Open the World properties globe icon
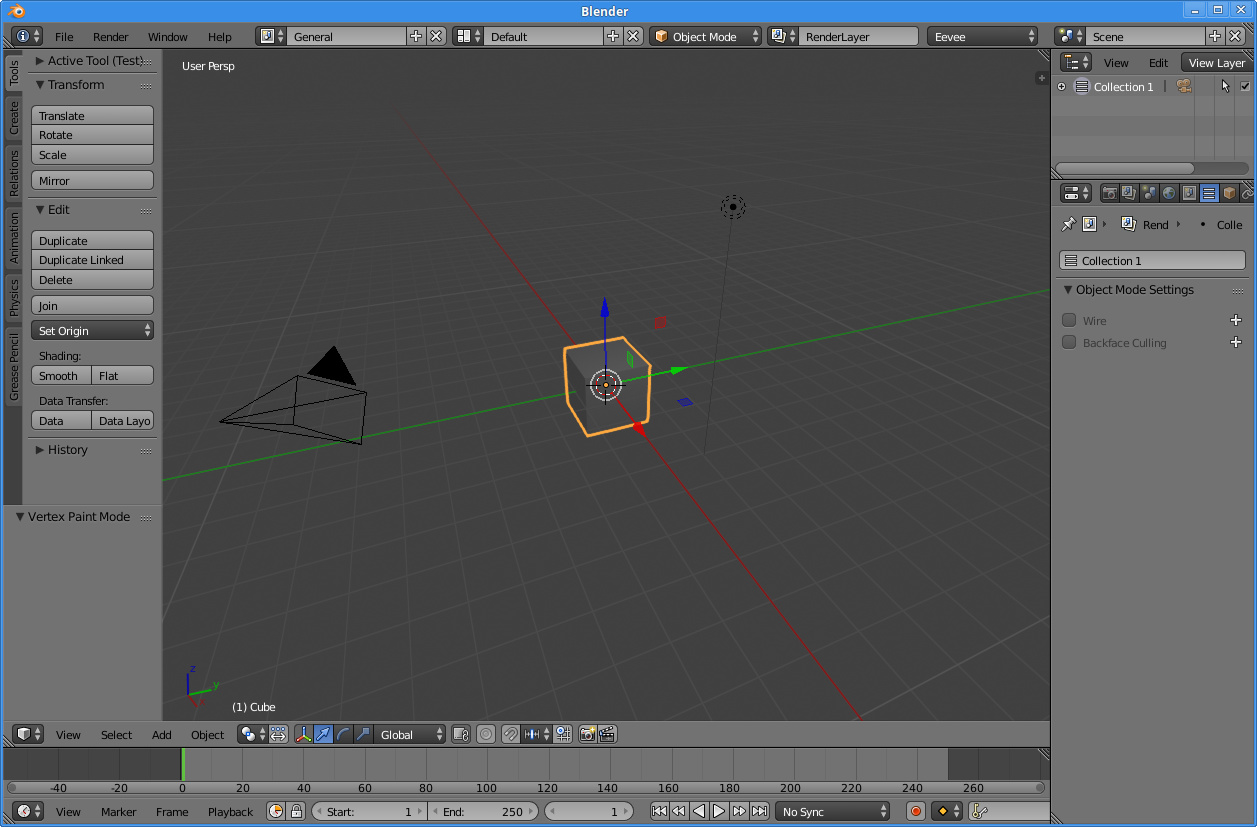 tap(1168, 192)
